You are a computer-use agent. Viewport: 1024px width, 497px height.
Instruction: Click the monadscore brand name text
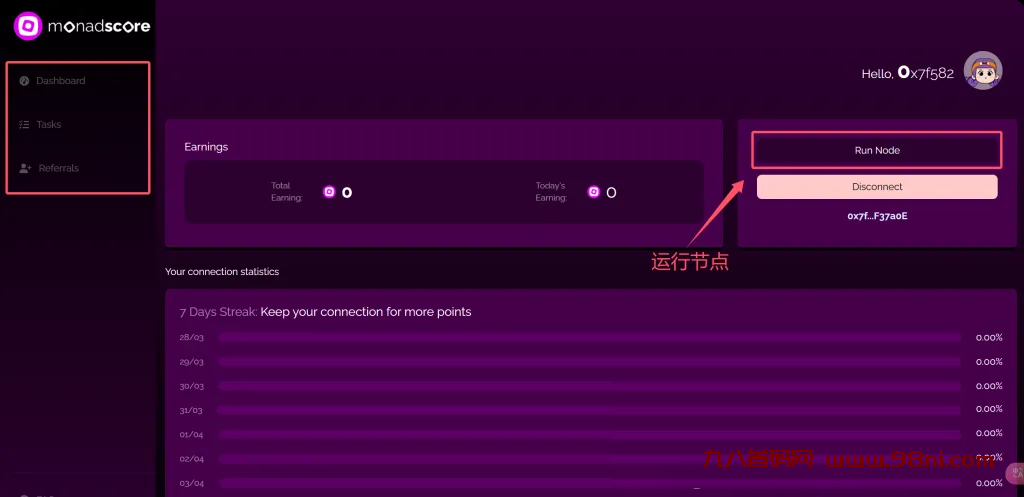tap(99, 26)
